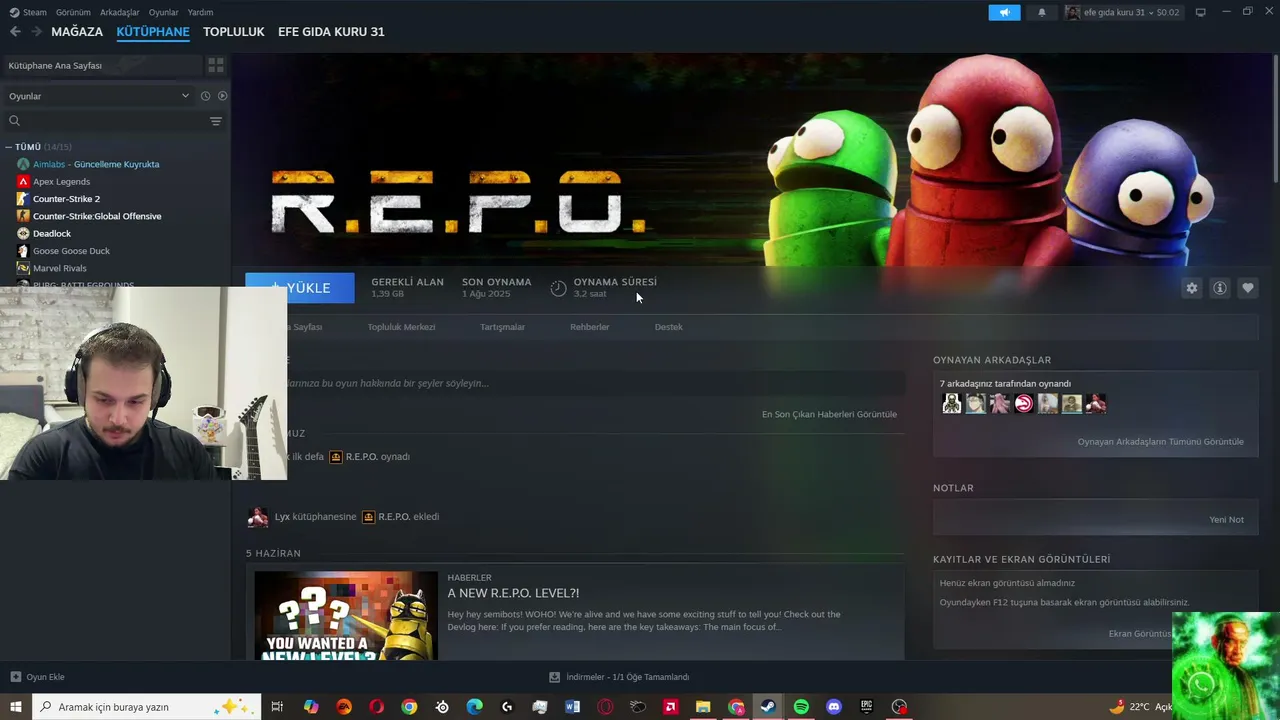The width and height of the screenshot is (1280, 720).
Task: Open the library advanced filter options
Action: tap(215, 121)
